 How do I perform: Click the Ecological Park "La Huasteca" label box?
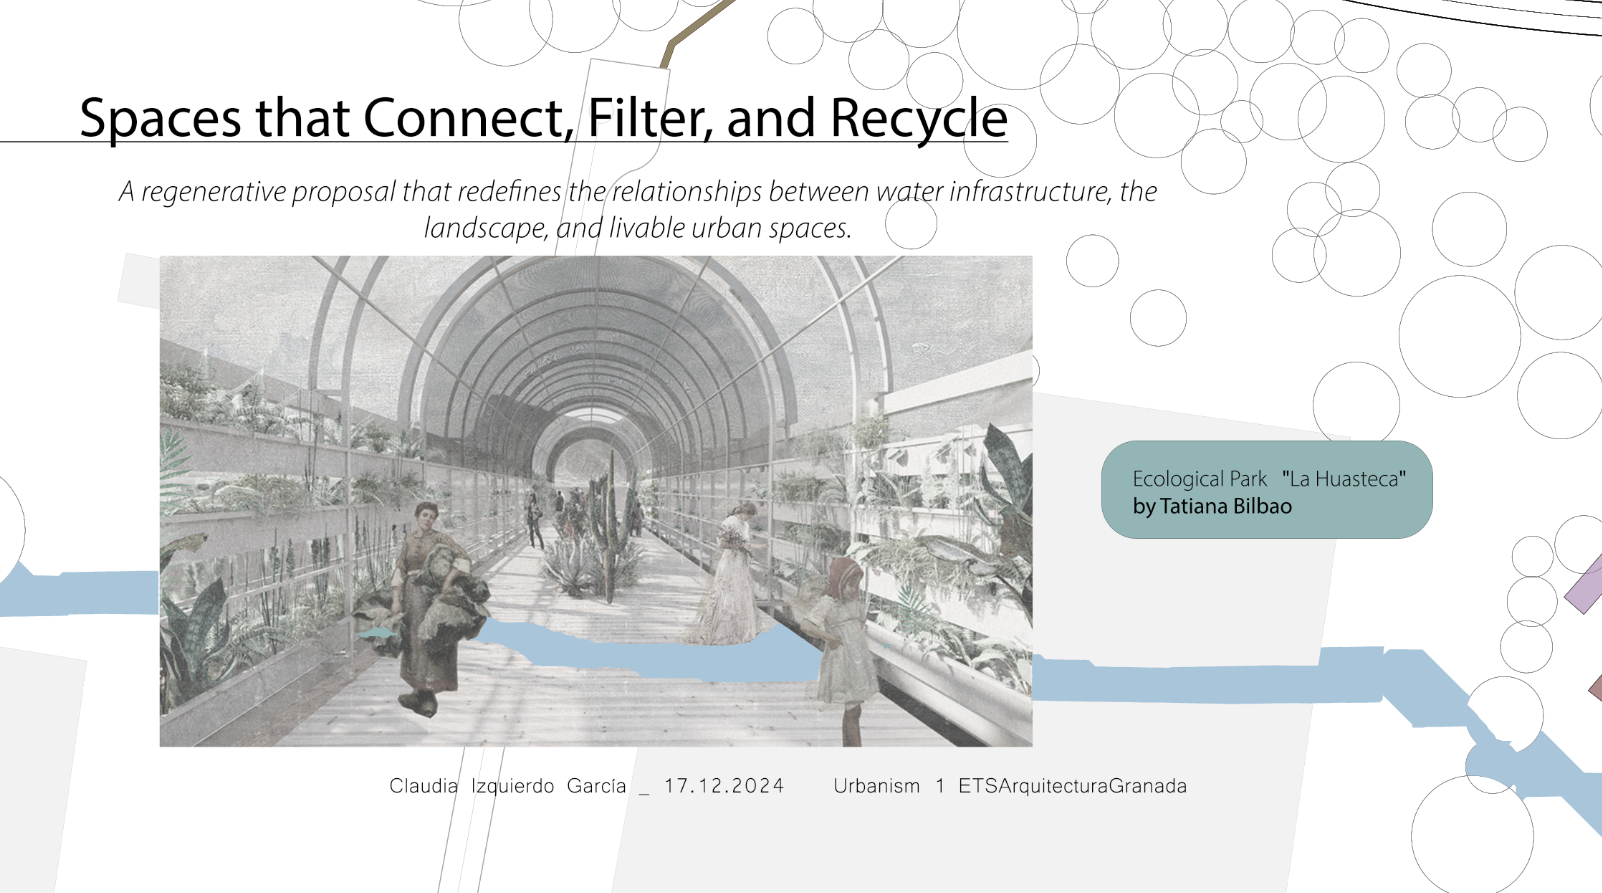pyautogui.click(x=1266, y=490)
